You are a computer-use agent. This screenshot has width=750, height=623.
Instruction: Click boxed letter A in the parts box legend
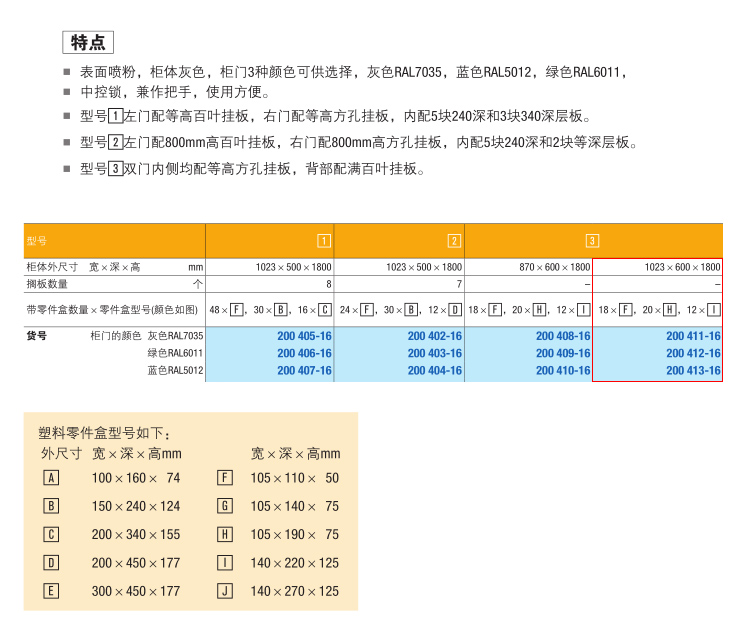coord(51,478)
